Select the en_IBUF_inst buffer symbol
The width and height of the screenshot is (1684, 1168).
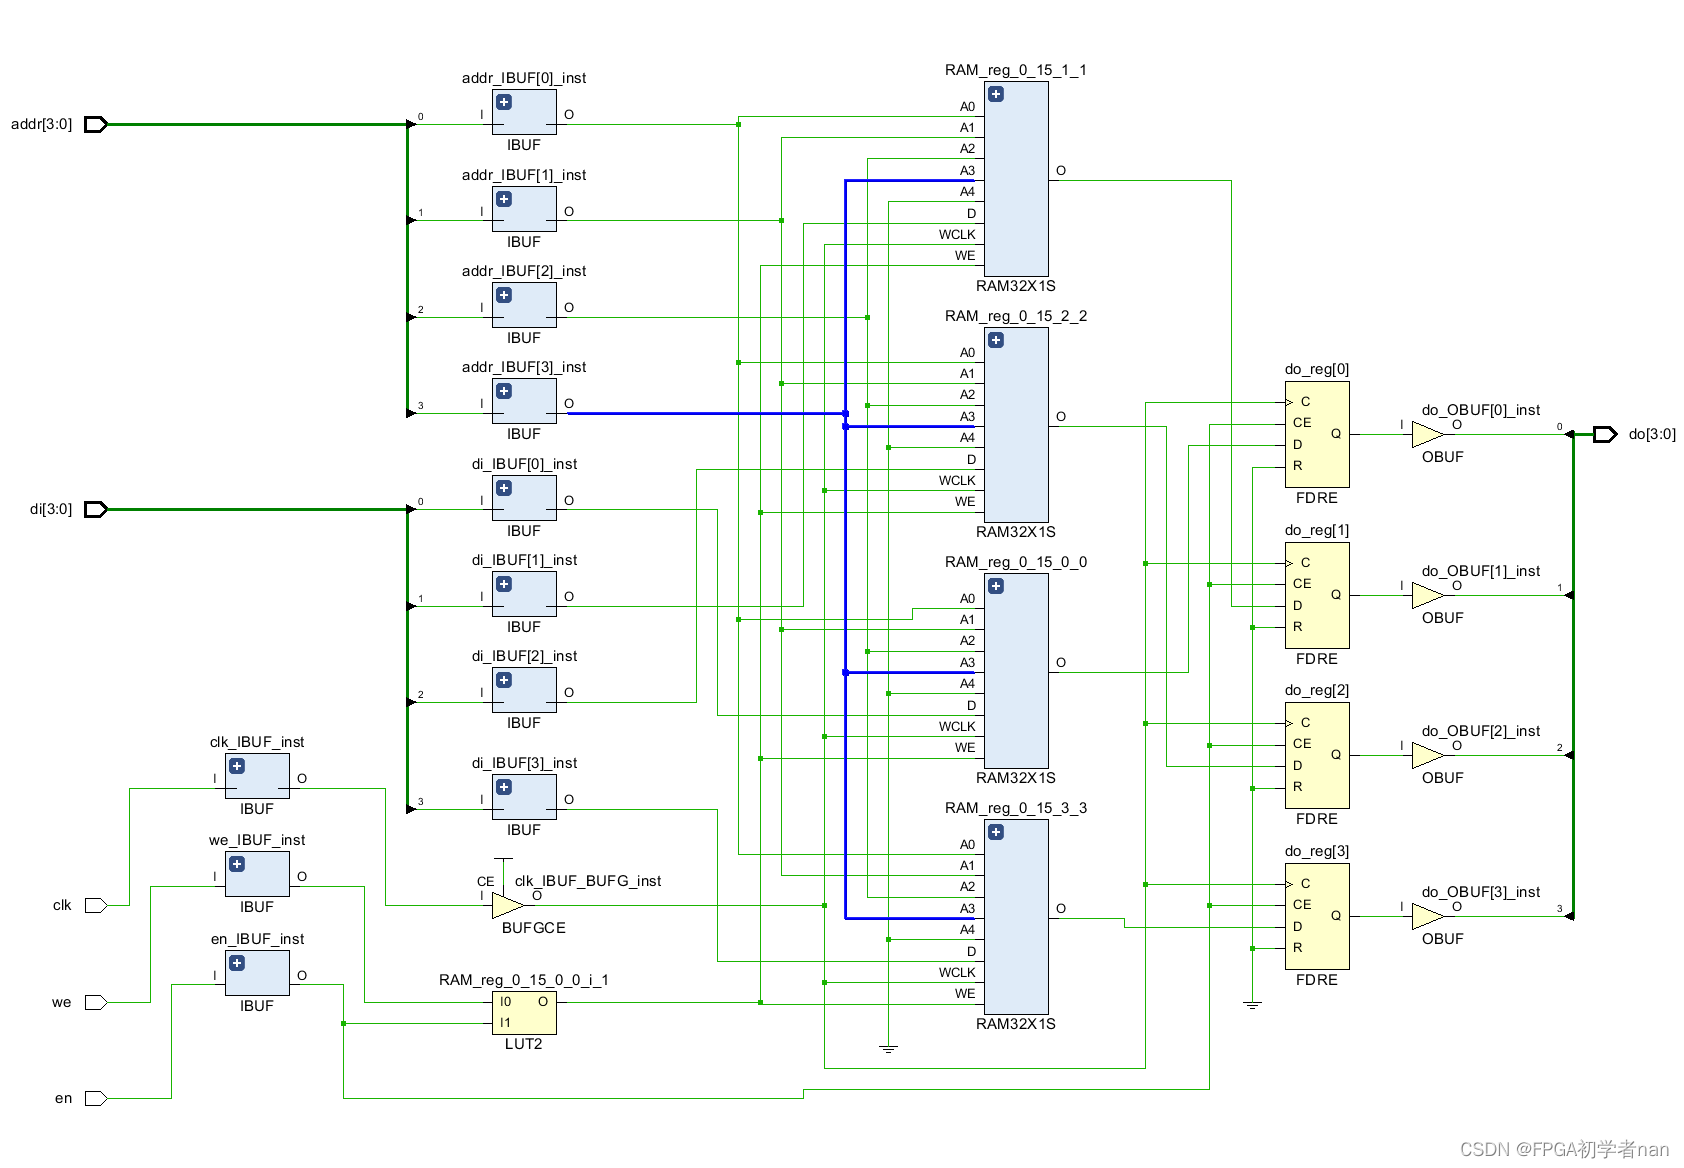click(256, 971)
